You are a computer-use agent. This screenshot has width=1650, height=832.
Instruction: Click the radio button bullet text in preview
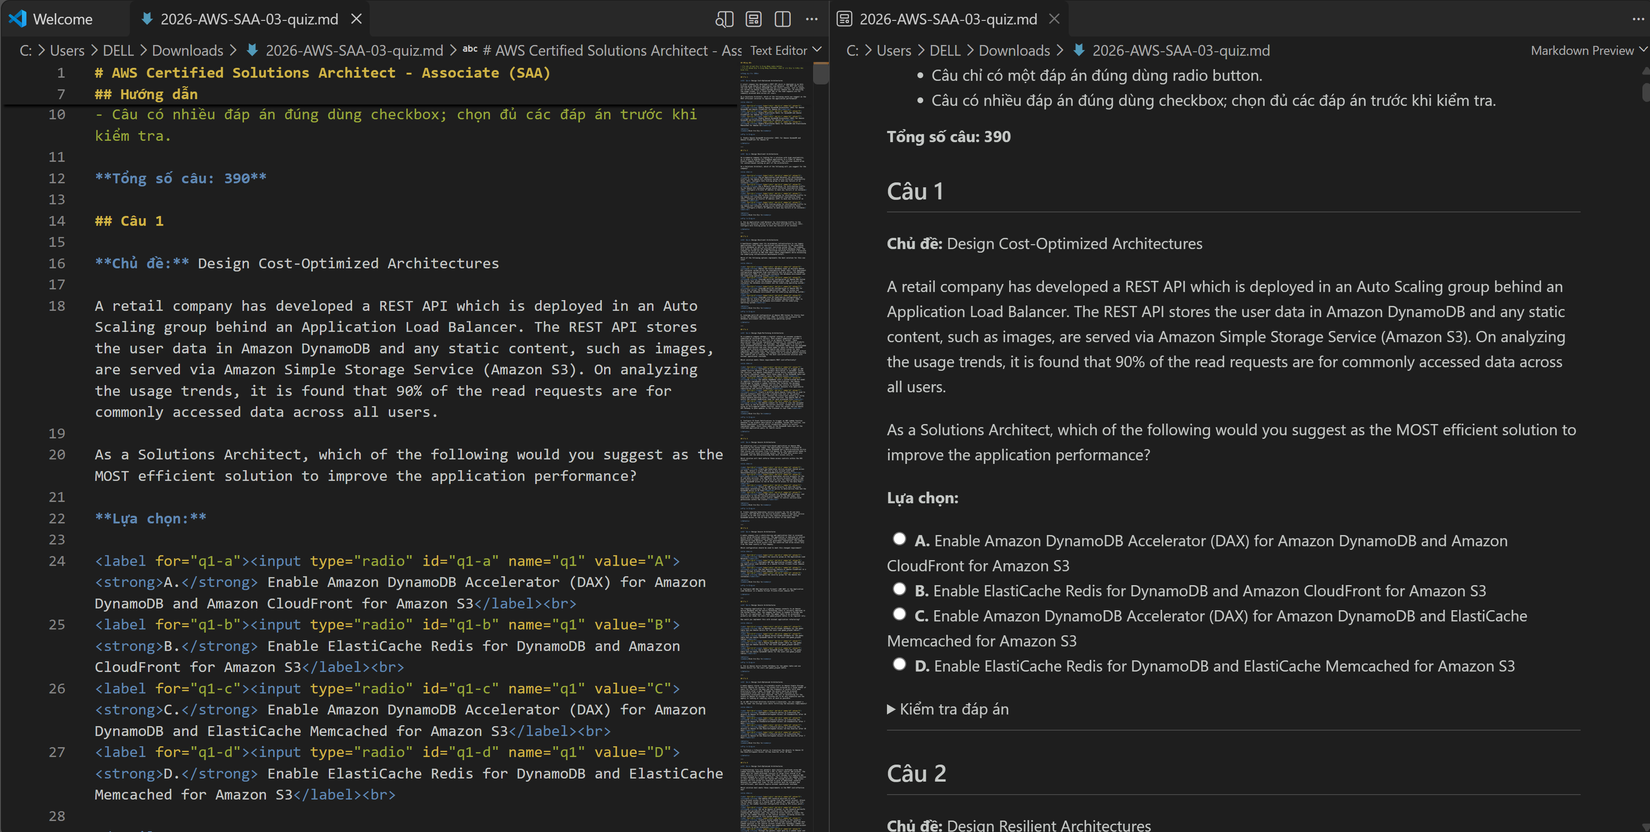pyautogui.click(x=1097, y=75)
